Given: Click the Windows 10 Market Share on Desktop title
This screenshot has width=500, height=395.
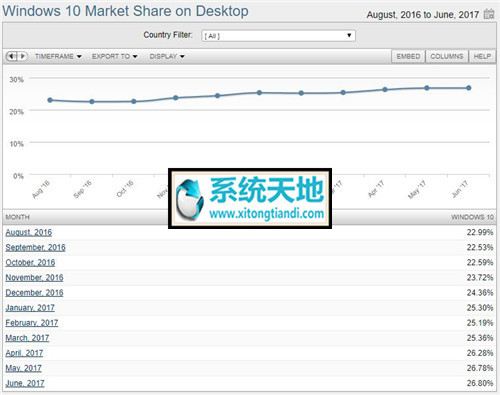Looking at the screenshot, I should 125,11.
